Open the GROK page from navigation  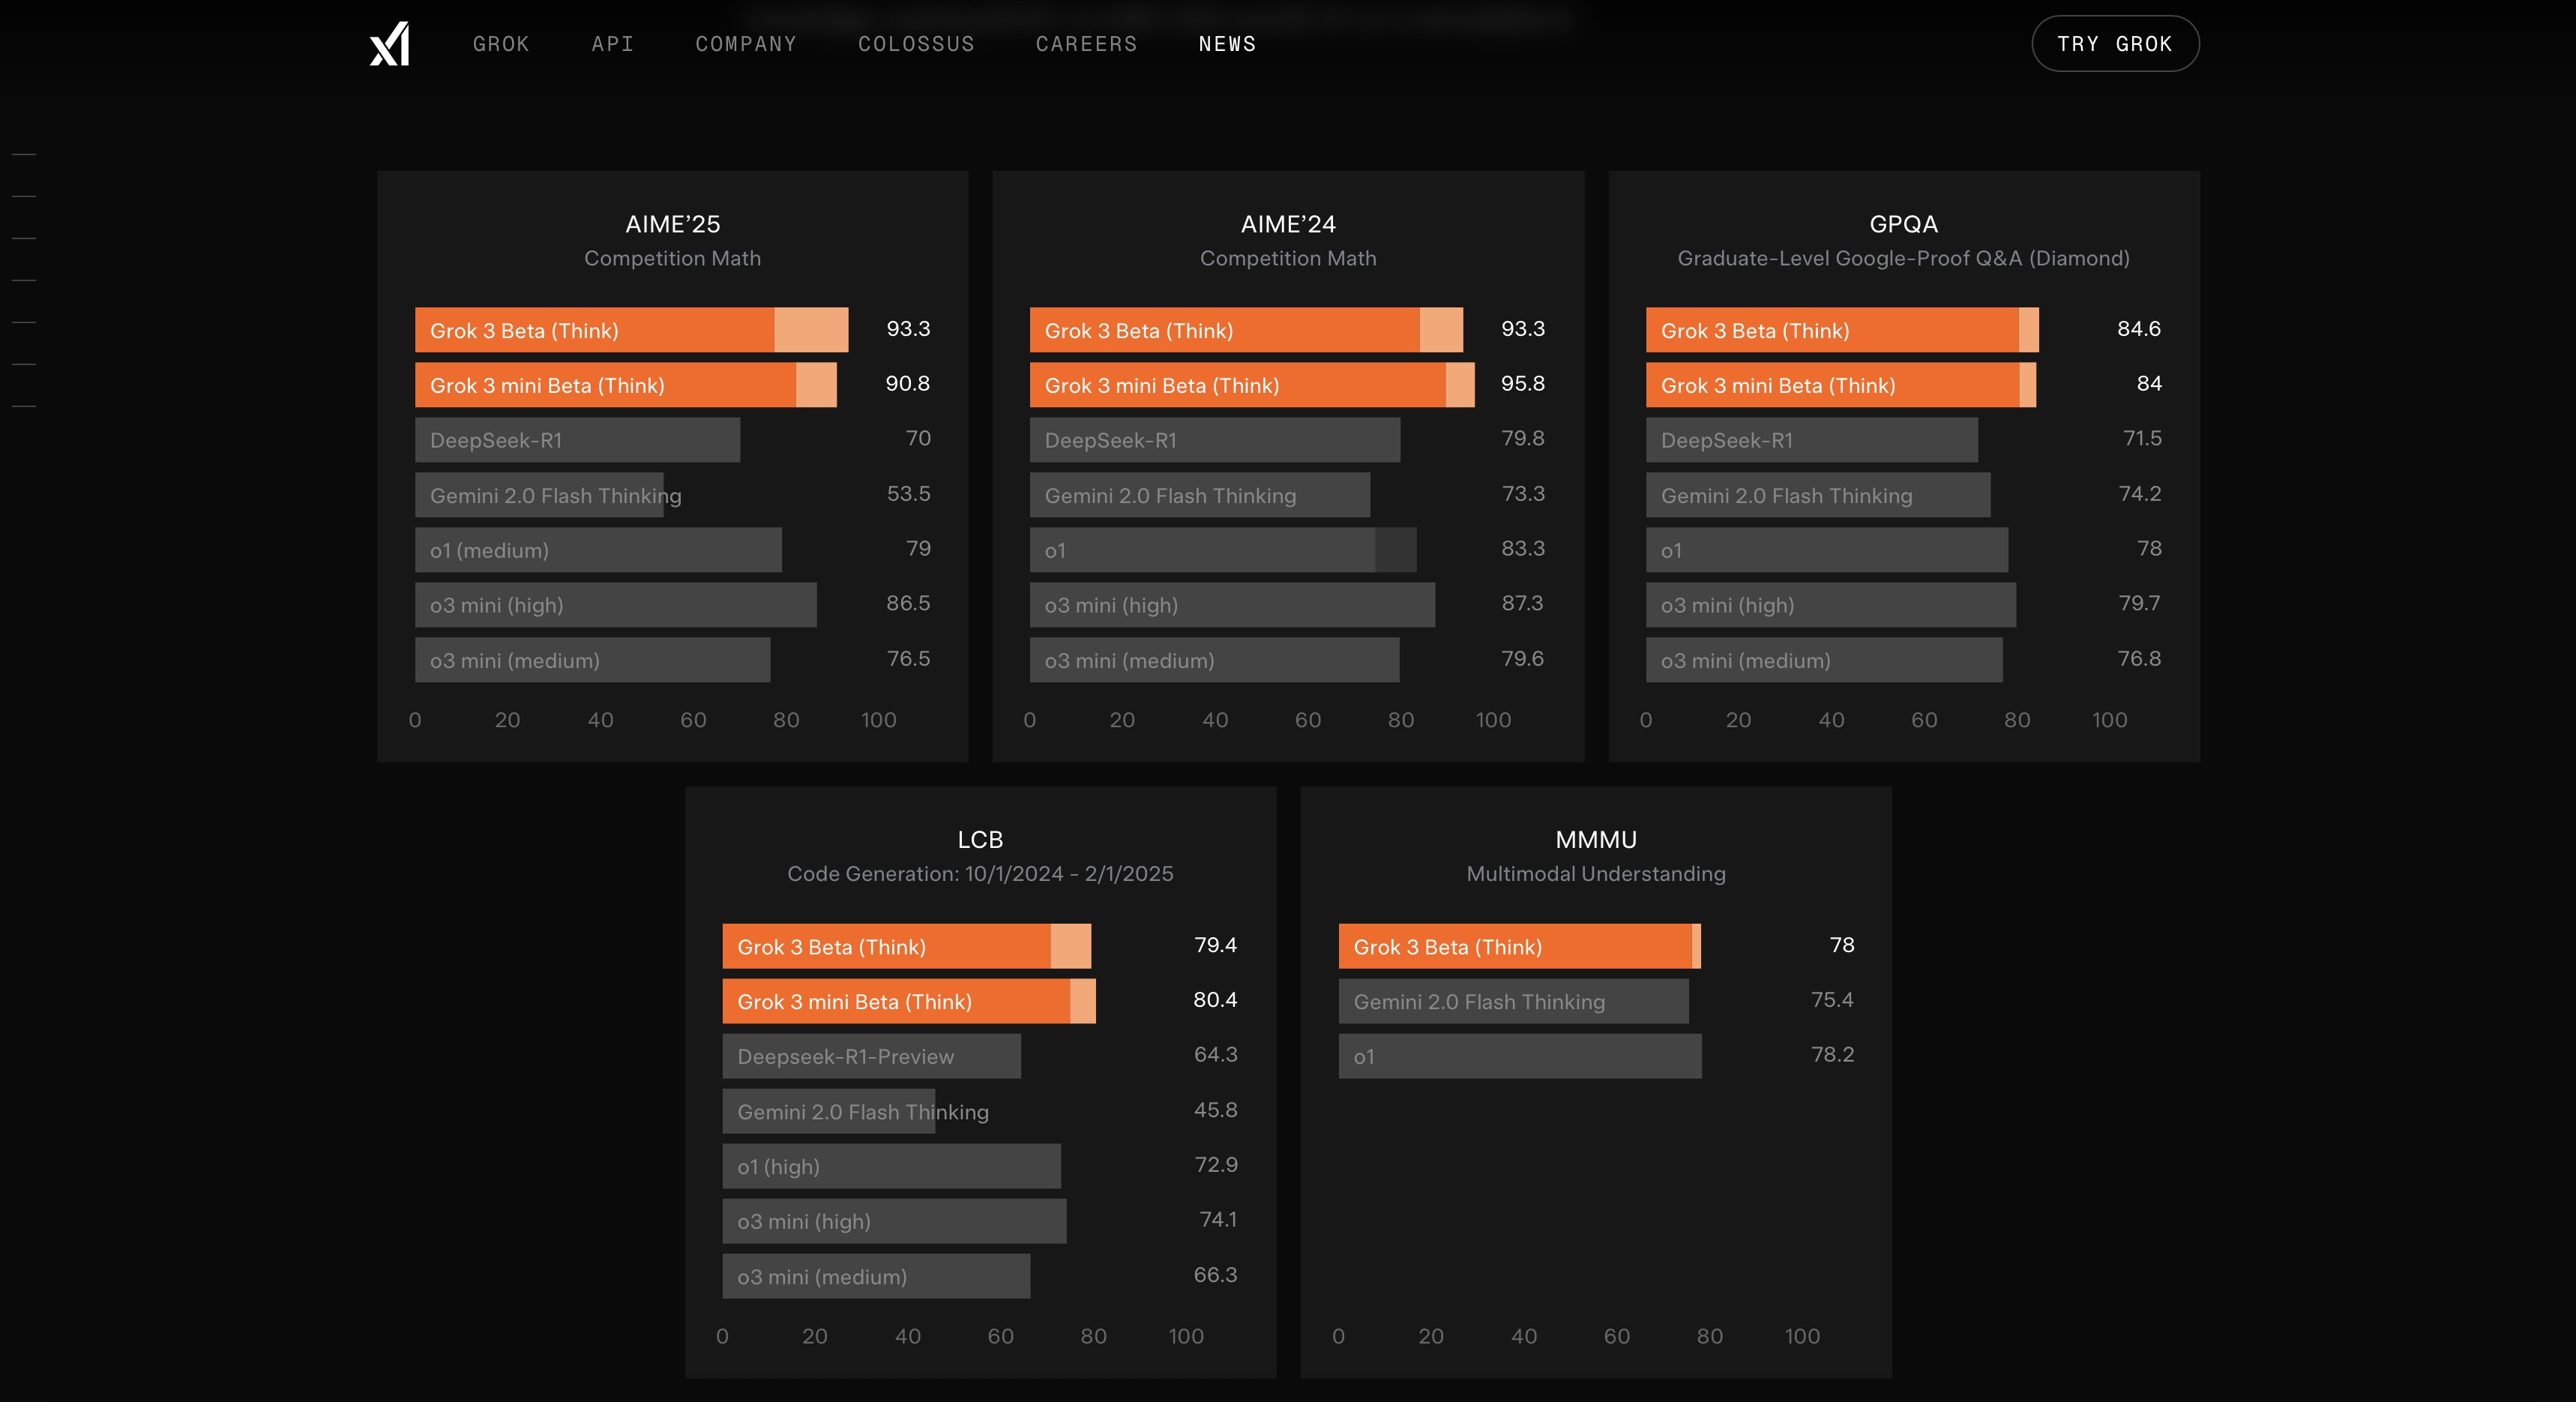[501, 43]
